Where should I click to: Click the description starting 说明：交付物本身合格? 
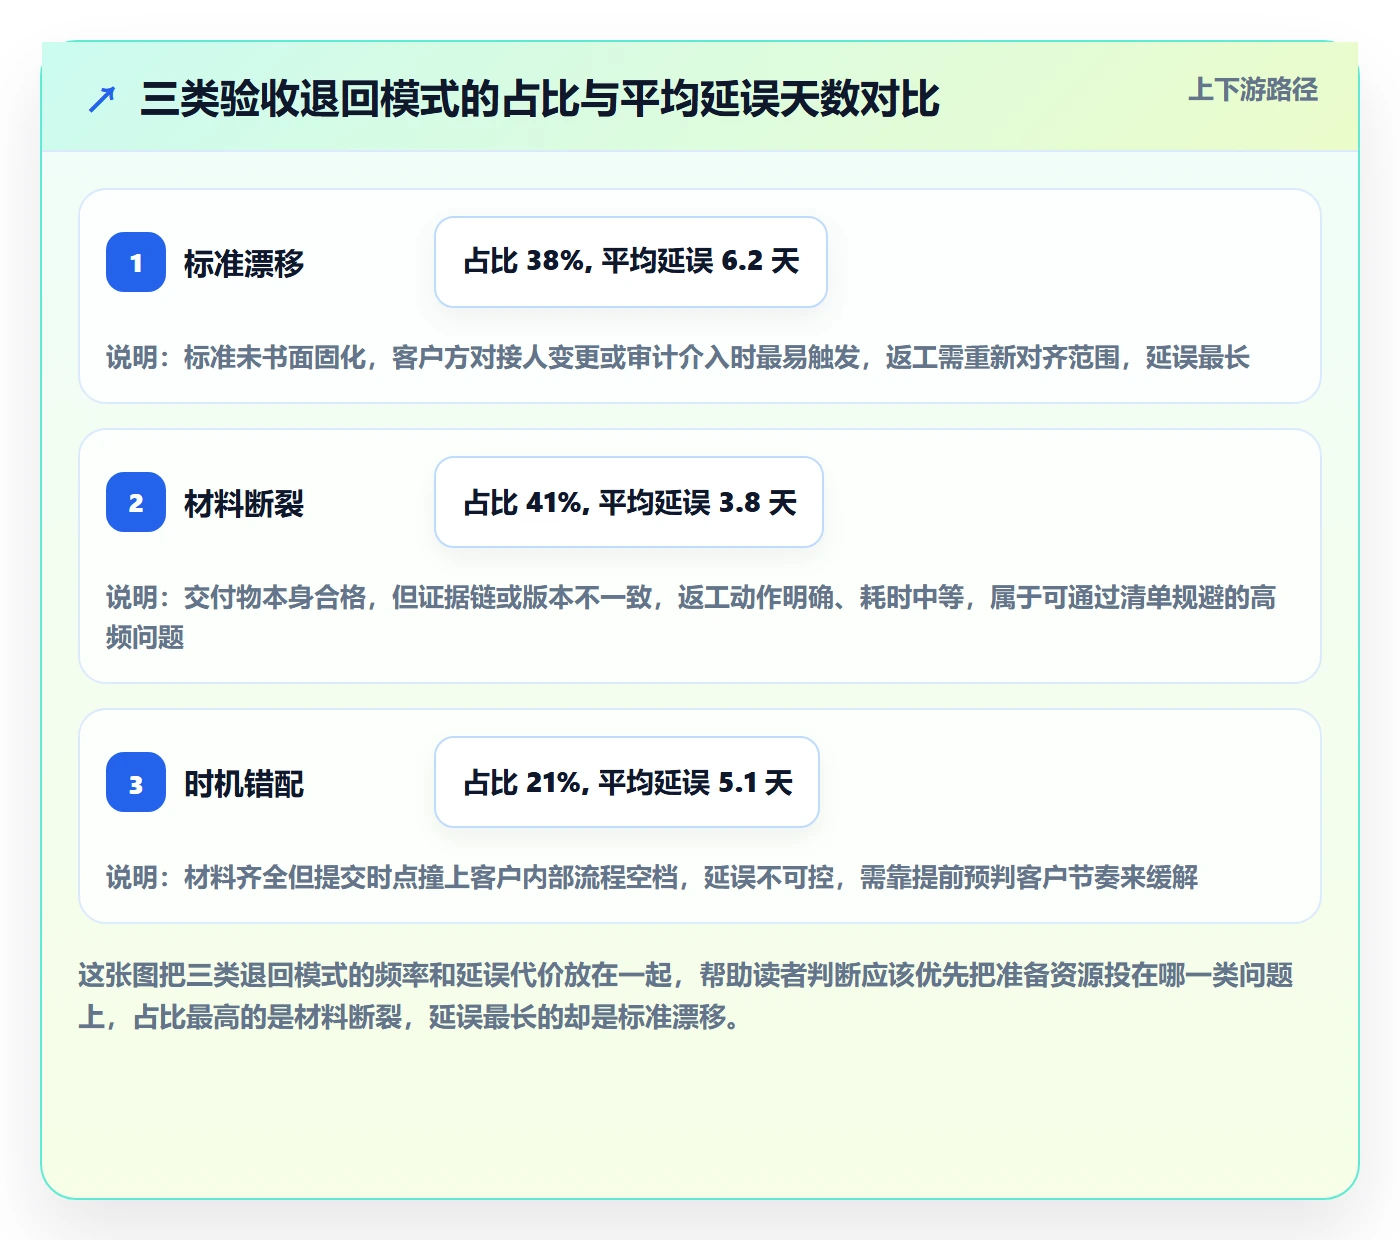click(691, 617)
